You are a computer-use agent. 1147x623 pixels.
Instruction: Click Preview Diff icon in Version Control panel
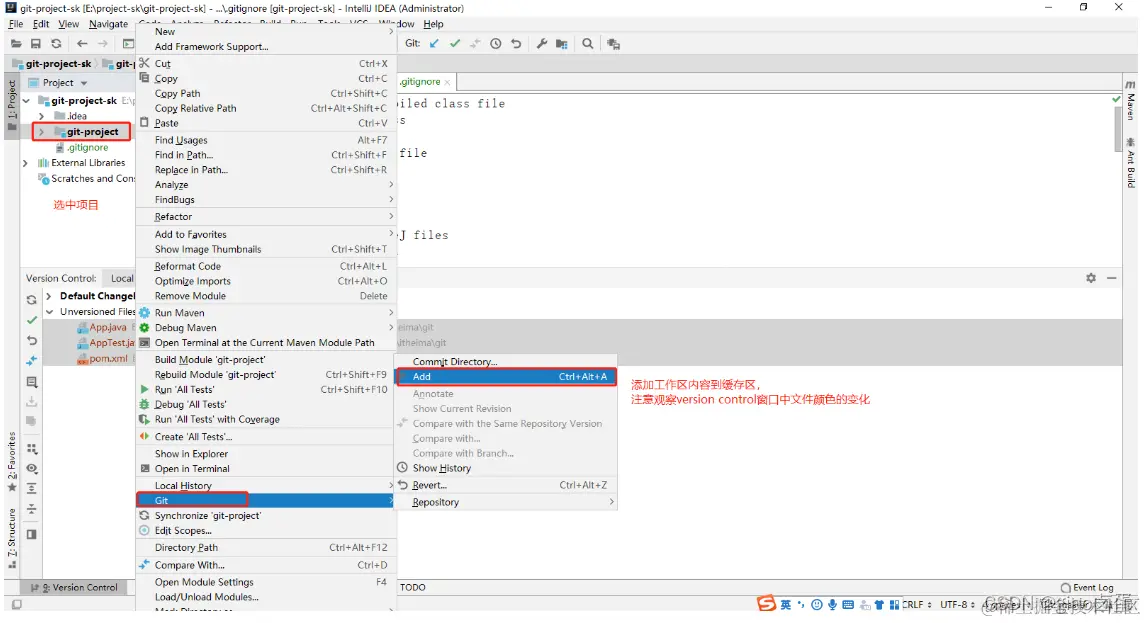click(31, 535)
